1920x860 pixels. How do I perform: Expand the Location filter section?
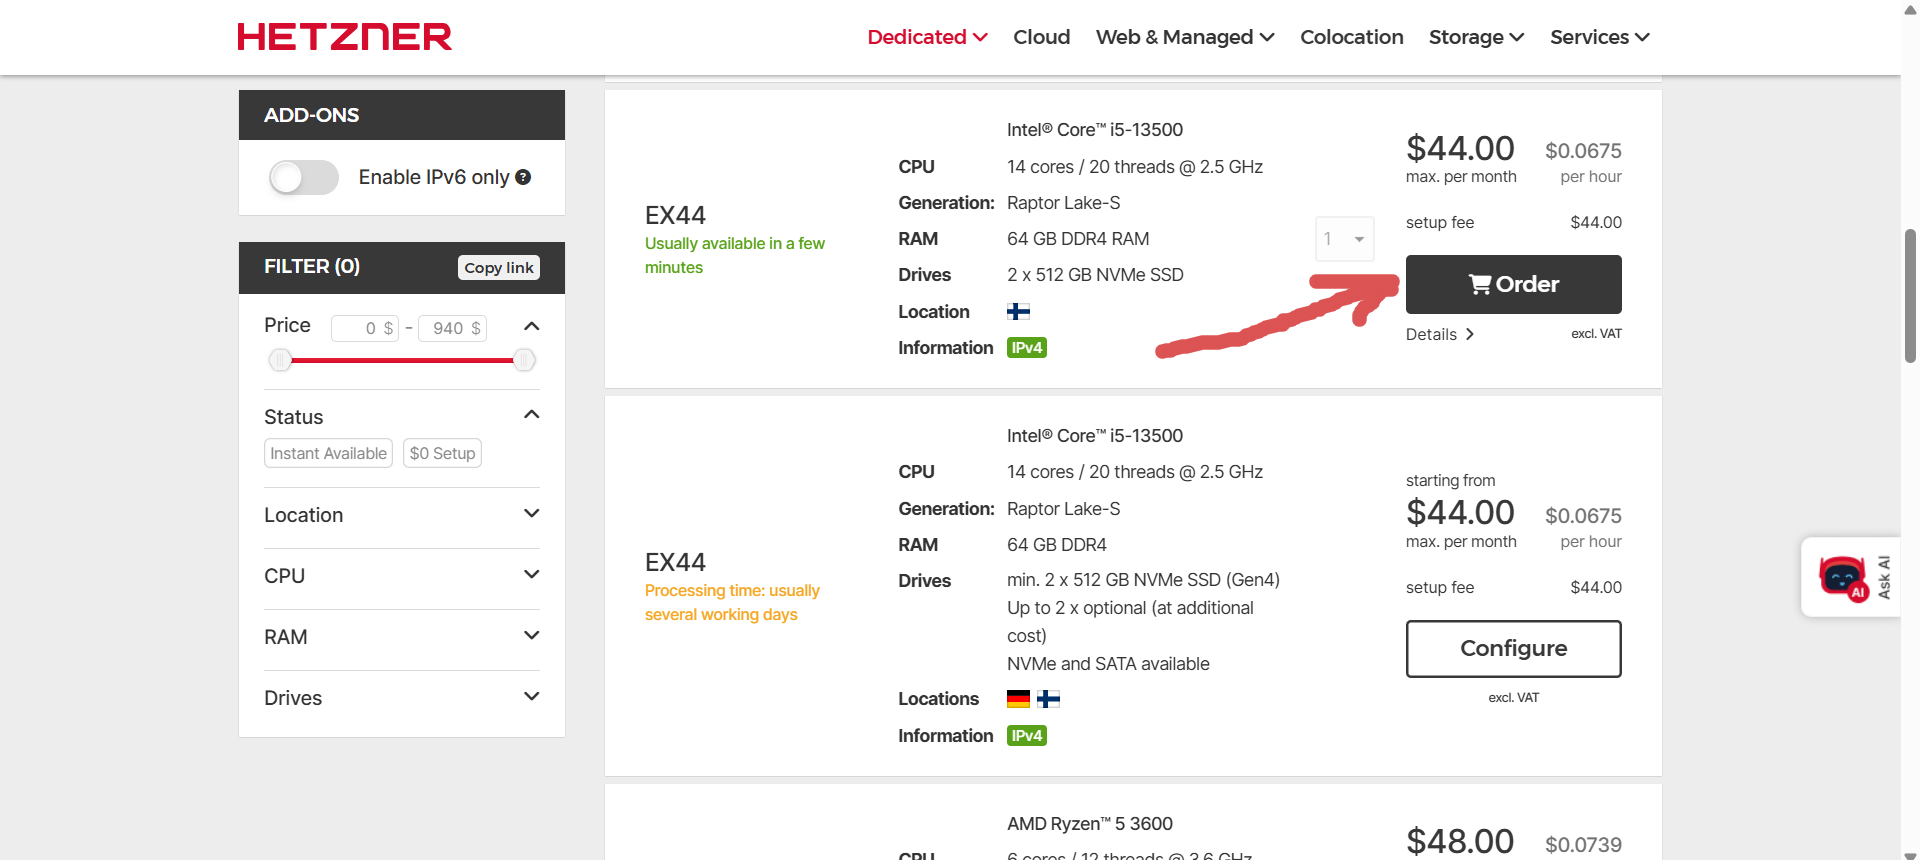click(401, 515)
